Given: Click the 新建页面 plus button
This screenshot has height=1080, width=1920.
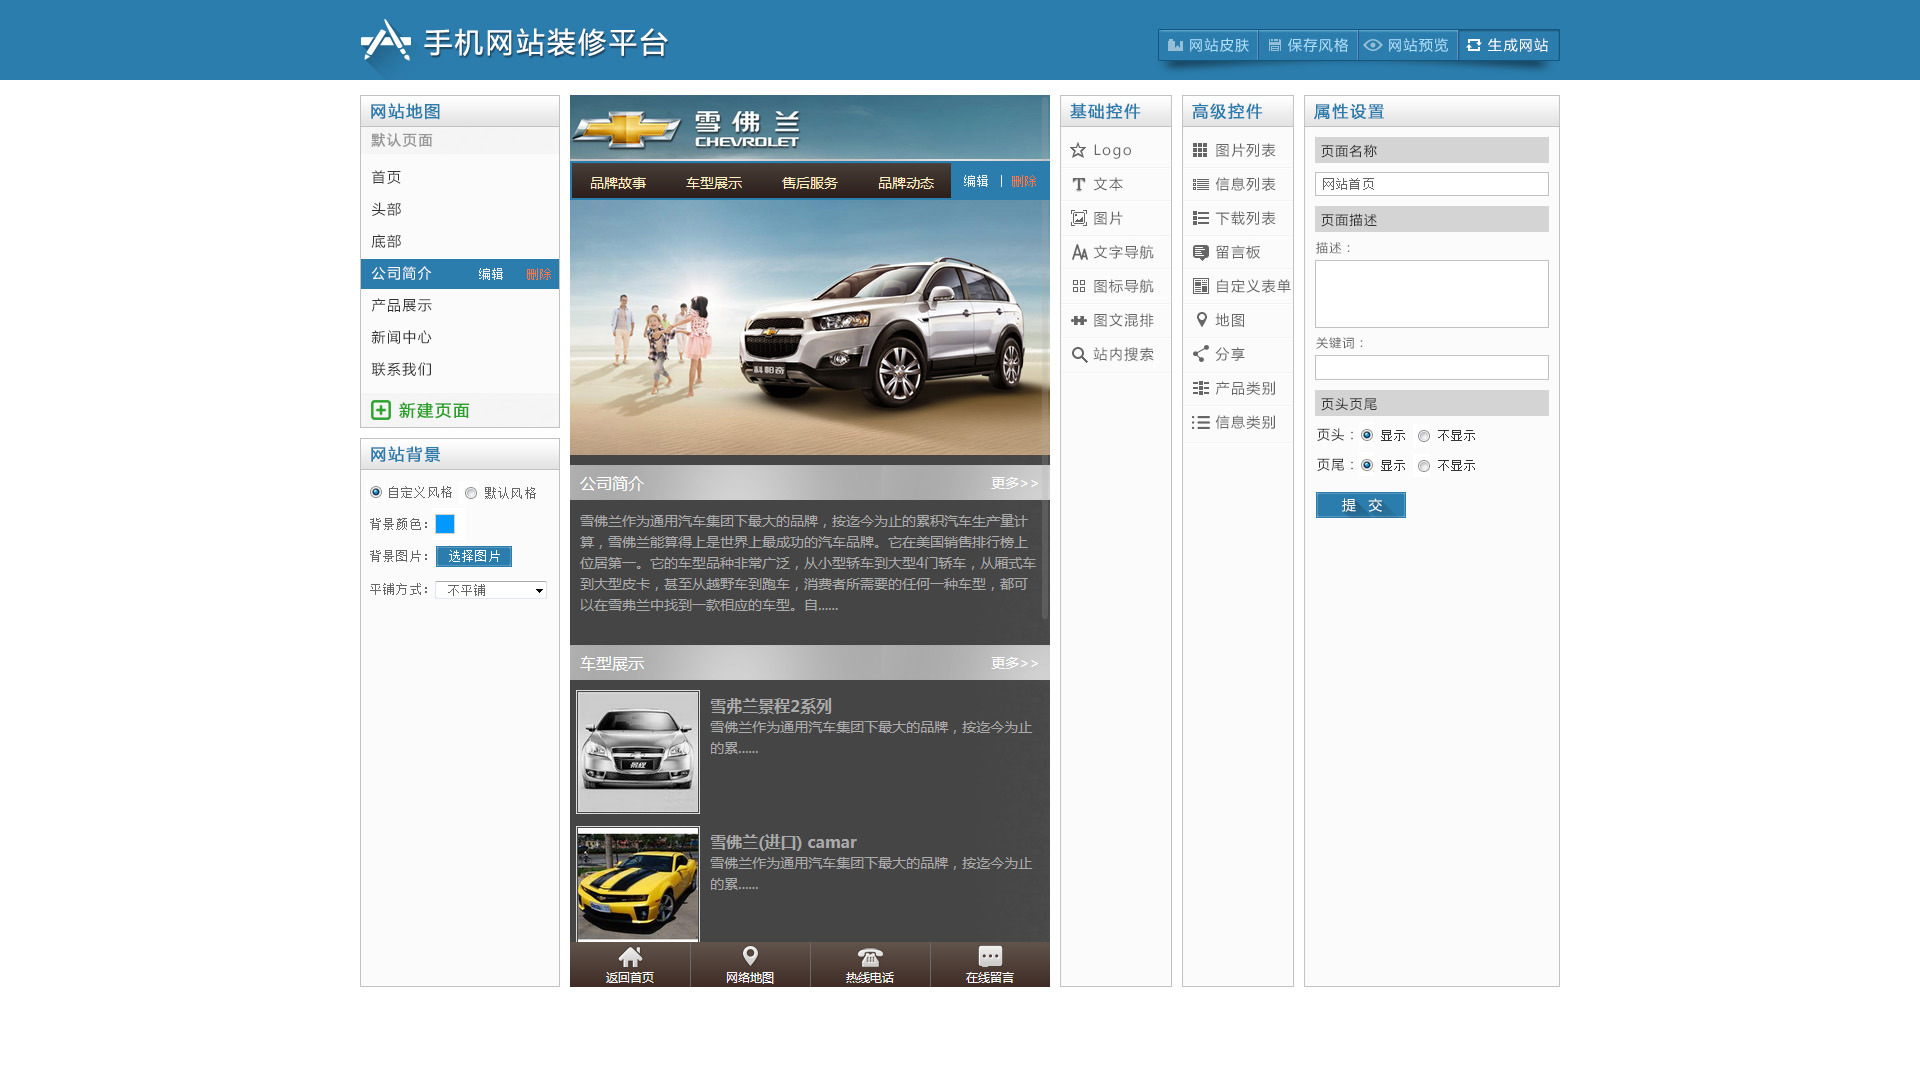Looking at the screenshot, I should tap(381, 410).
